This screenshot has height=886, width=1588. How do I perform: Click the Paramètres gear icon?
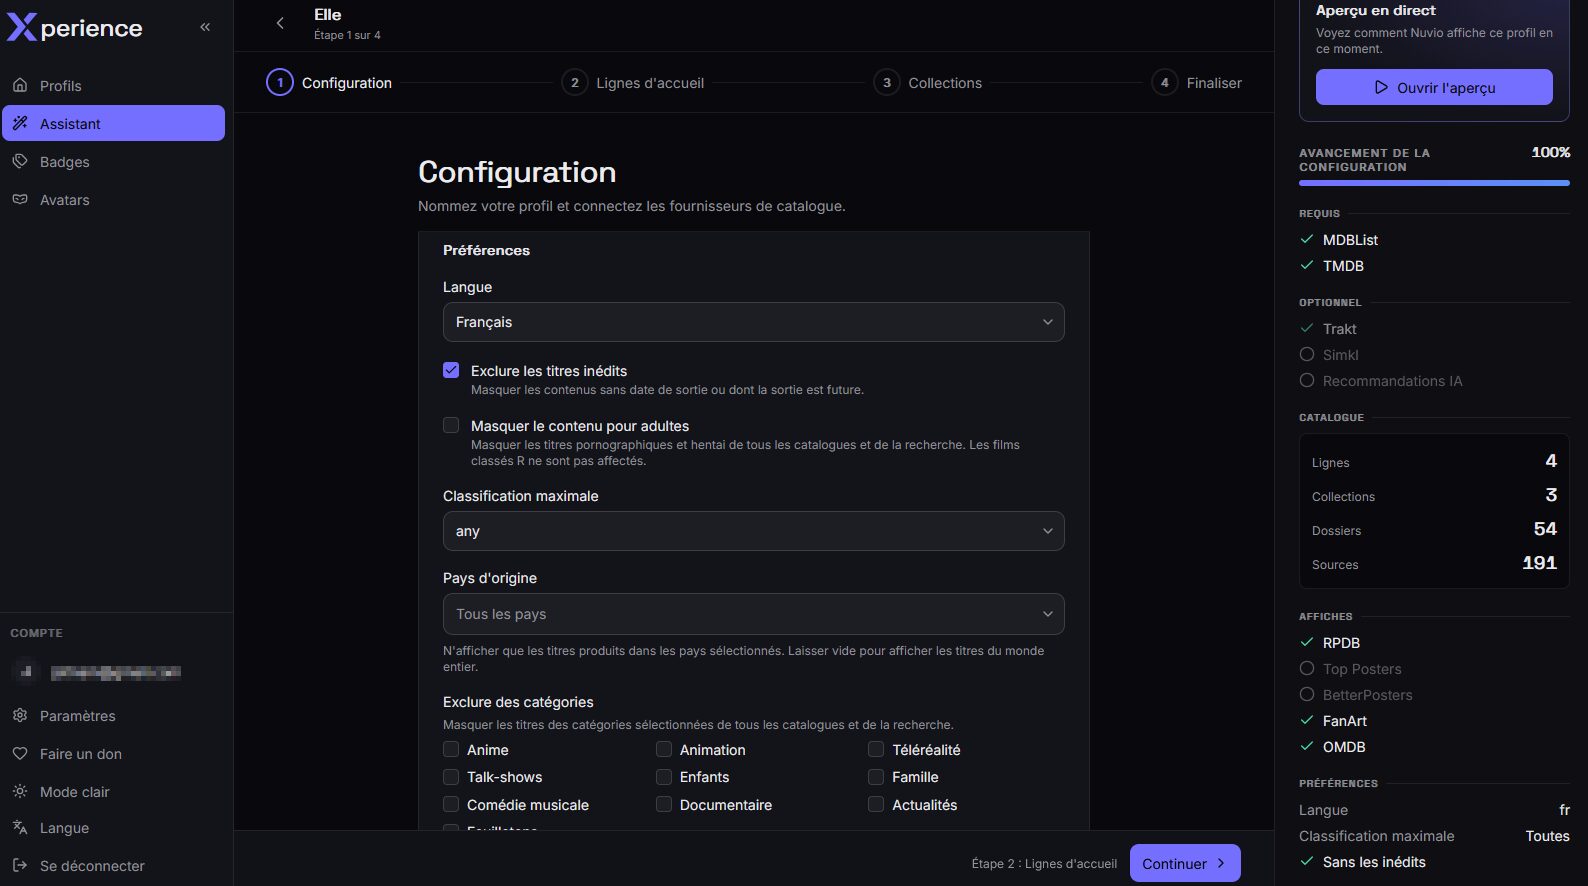20,715
